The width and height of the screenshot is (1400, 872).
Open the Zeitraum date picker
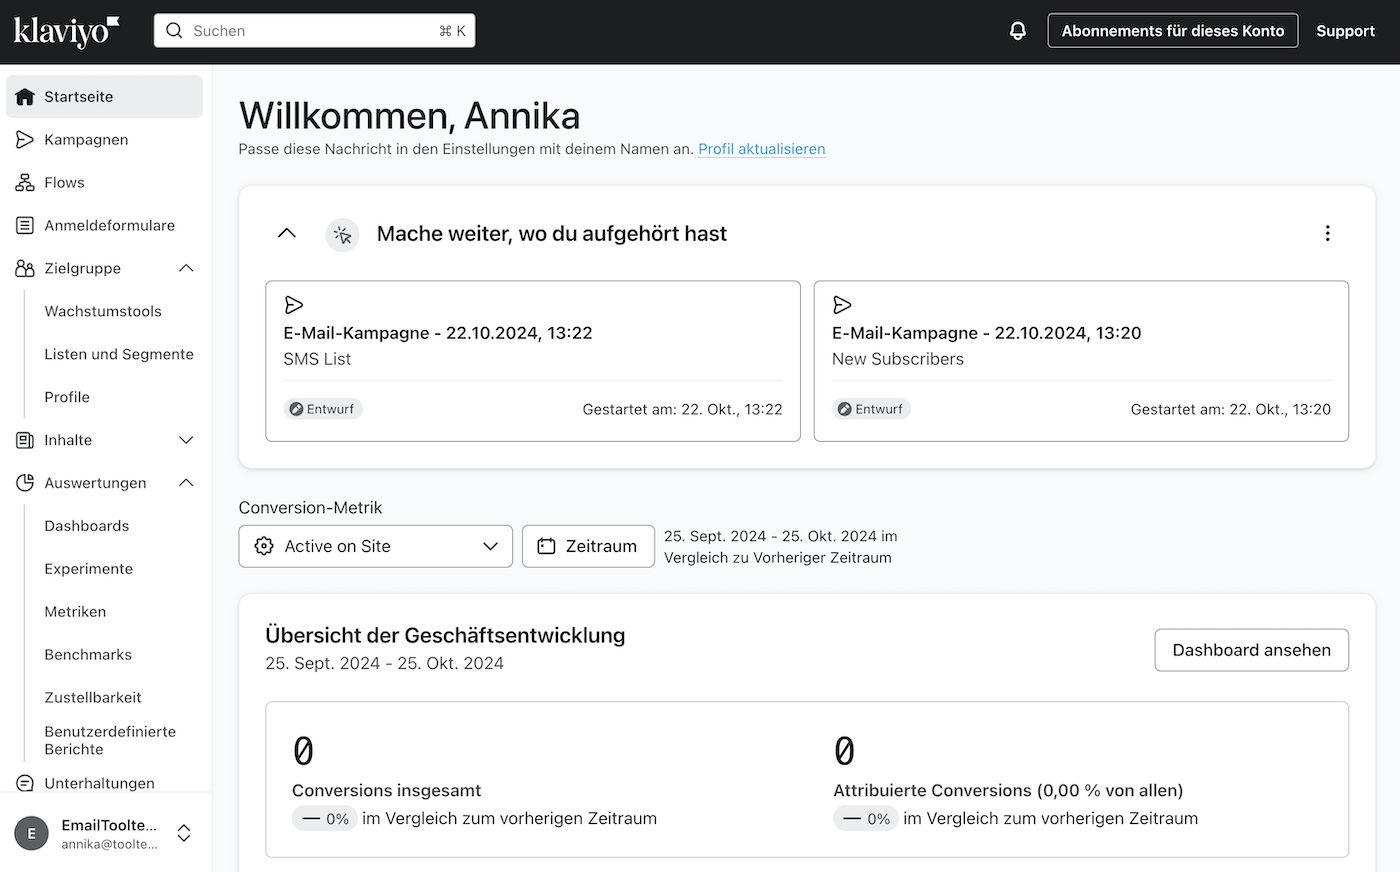tap(588, 546)
